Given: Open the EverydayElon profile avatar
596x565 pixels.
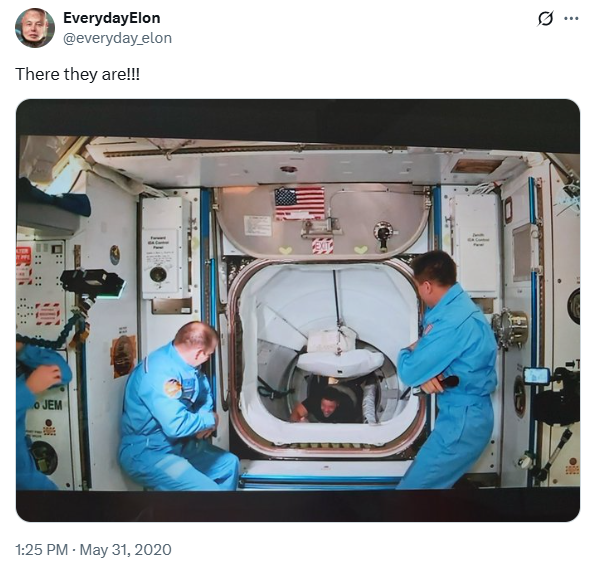Looking at the screenshot, I should click(35, 28).
